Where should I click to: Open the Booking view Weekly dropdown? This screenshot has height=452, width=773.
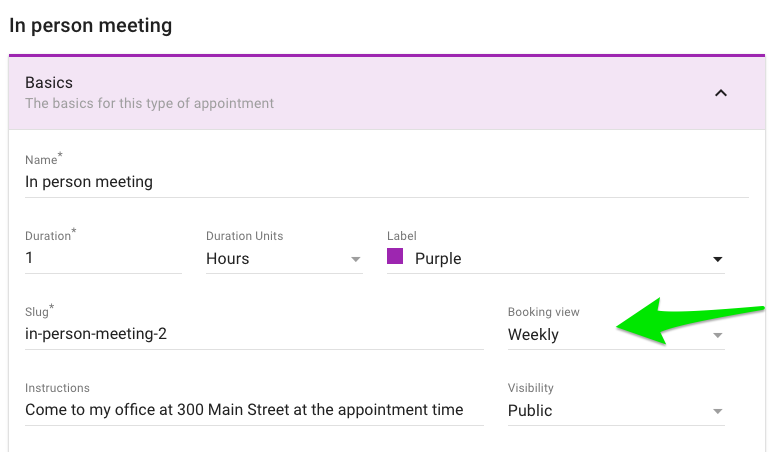pos(616,335)
